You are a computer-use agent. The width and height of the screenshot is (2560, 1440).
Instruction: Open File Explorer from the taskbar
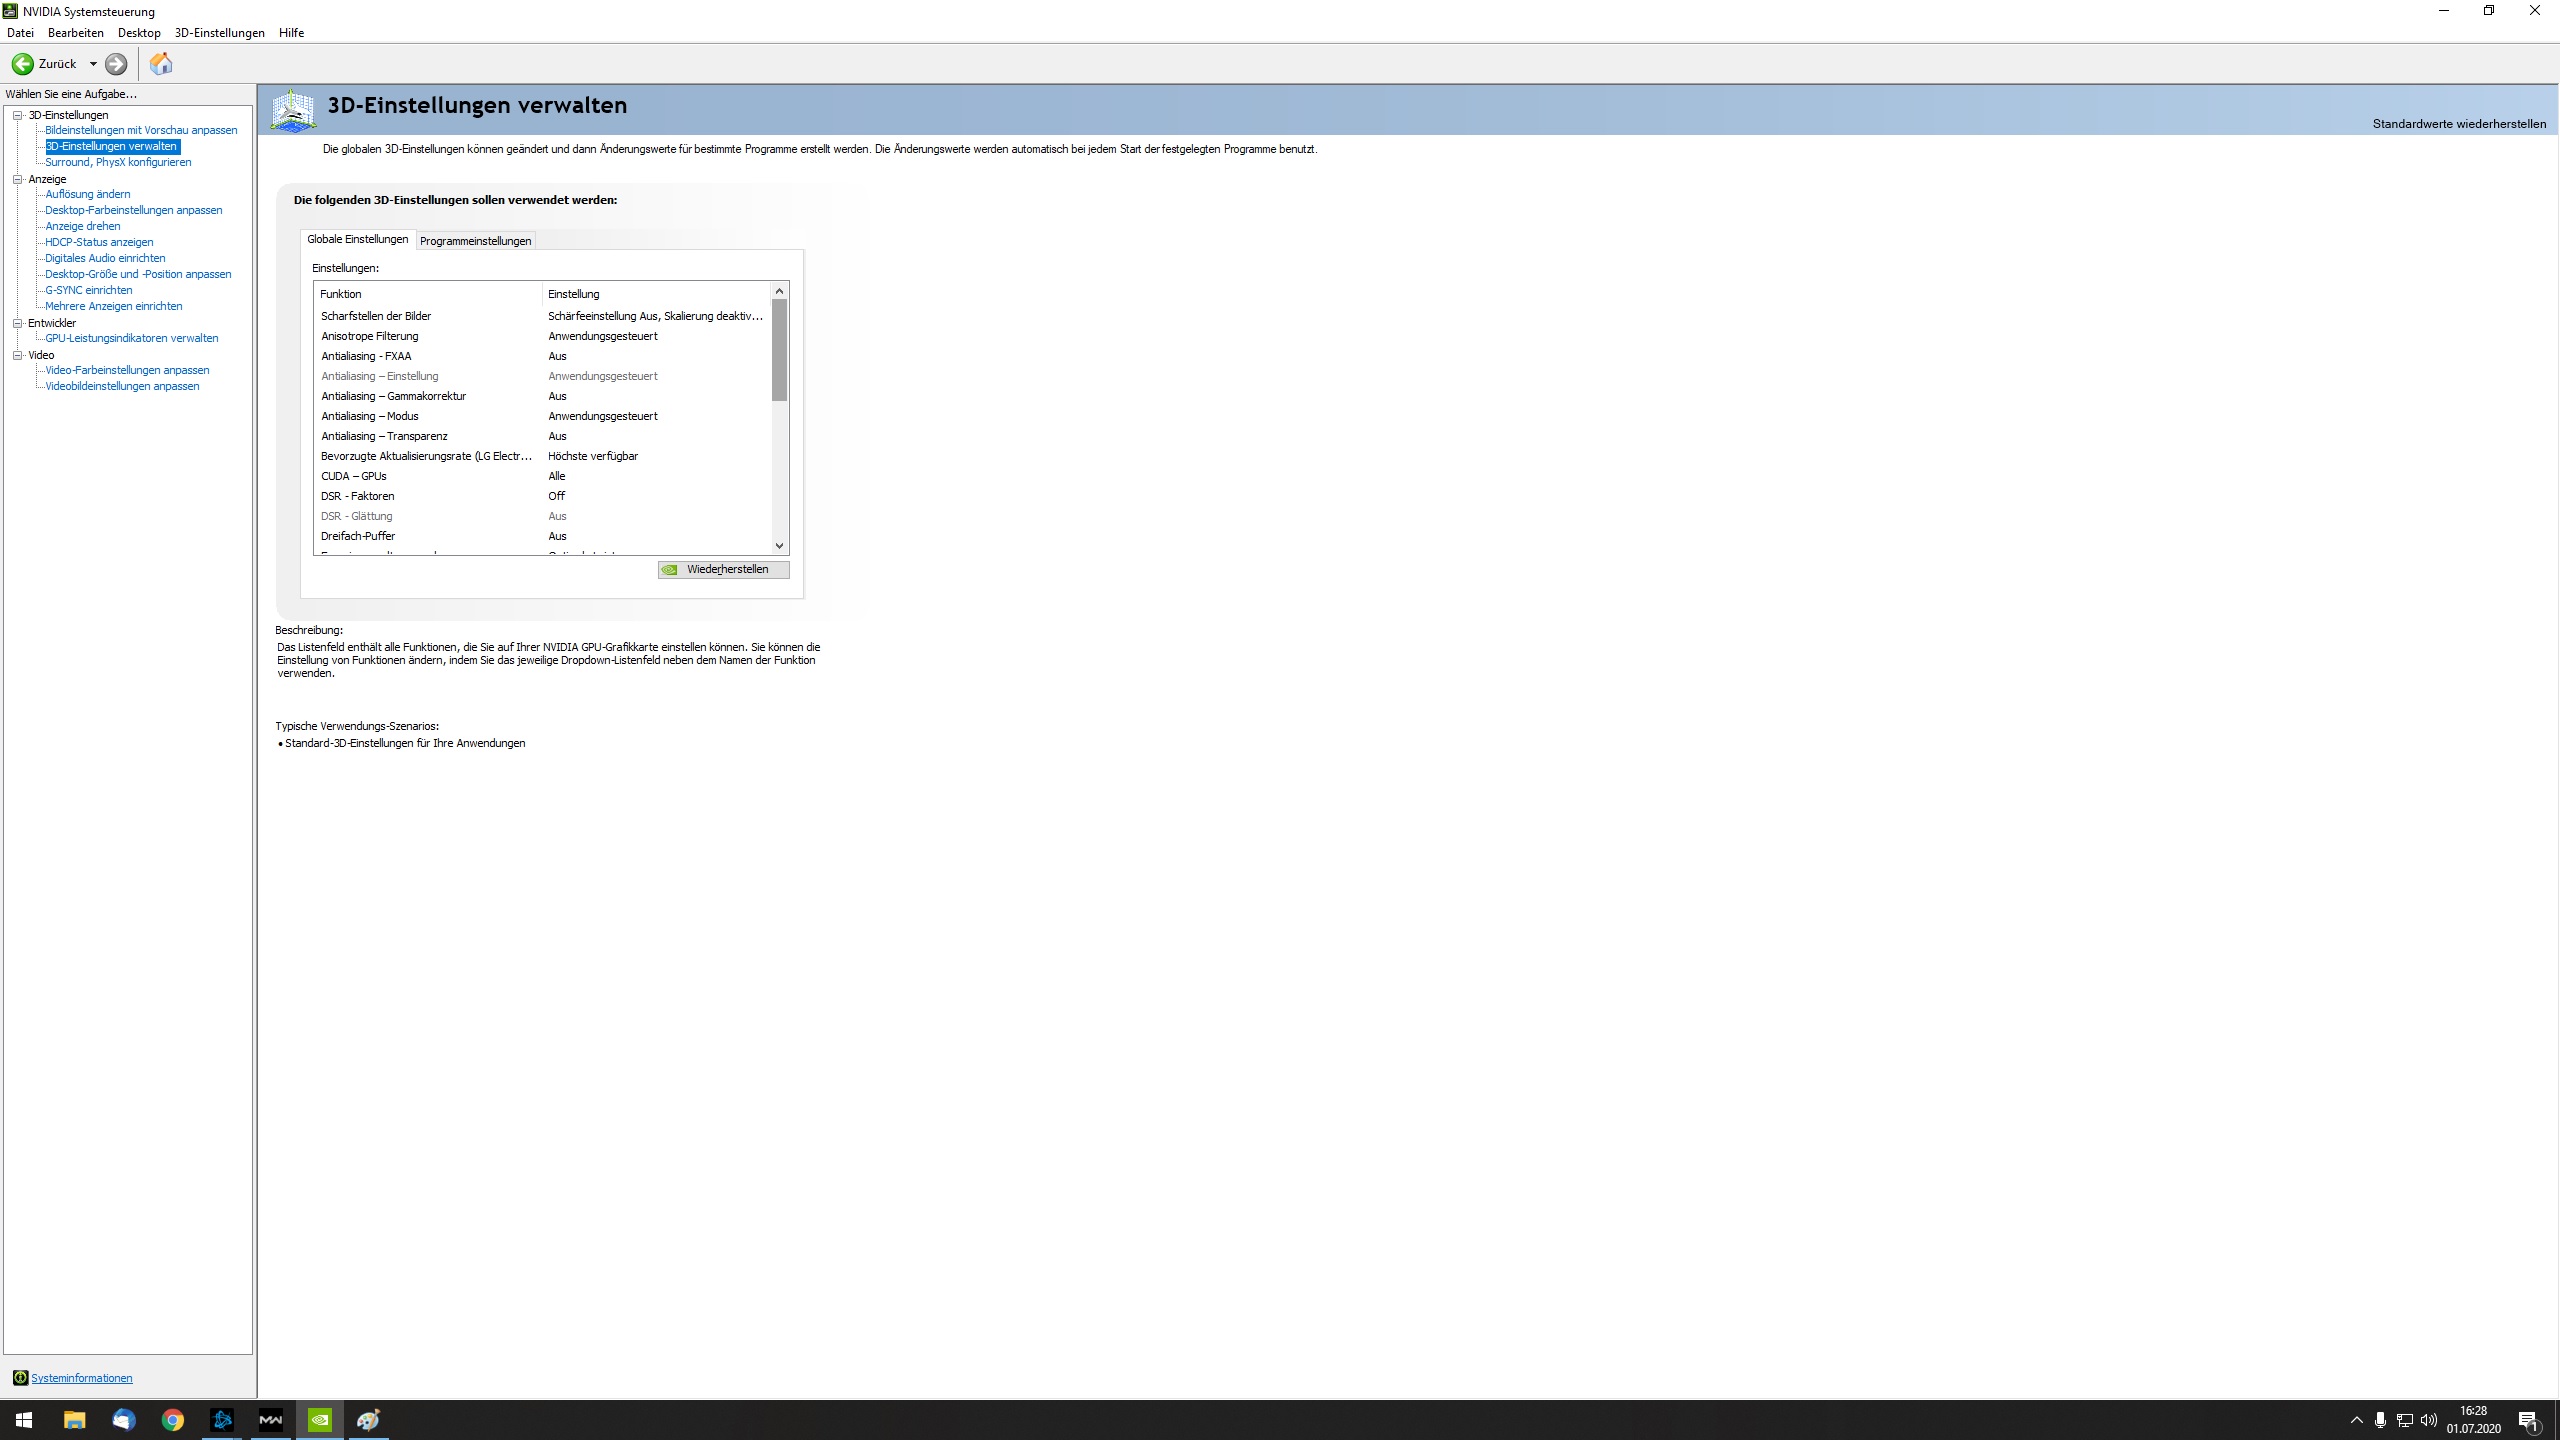(x=75, y=1419)
